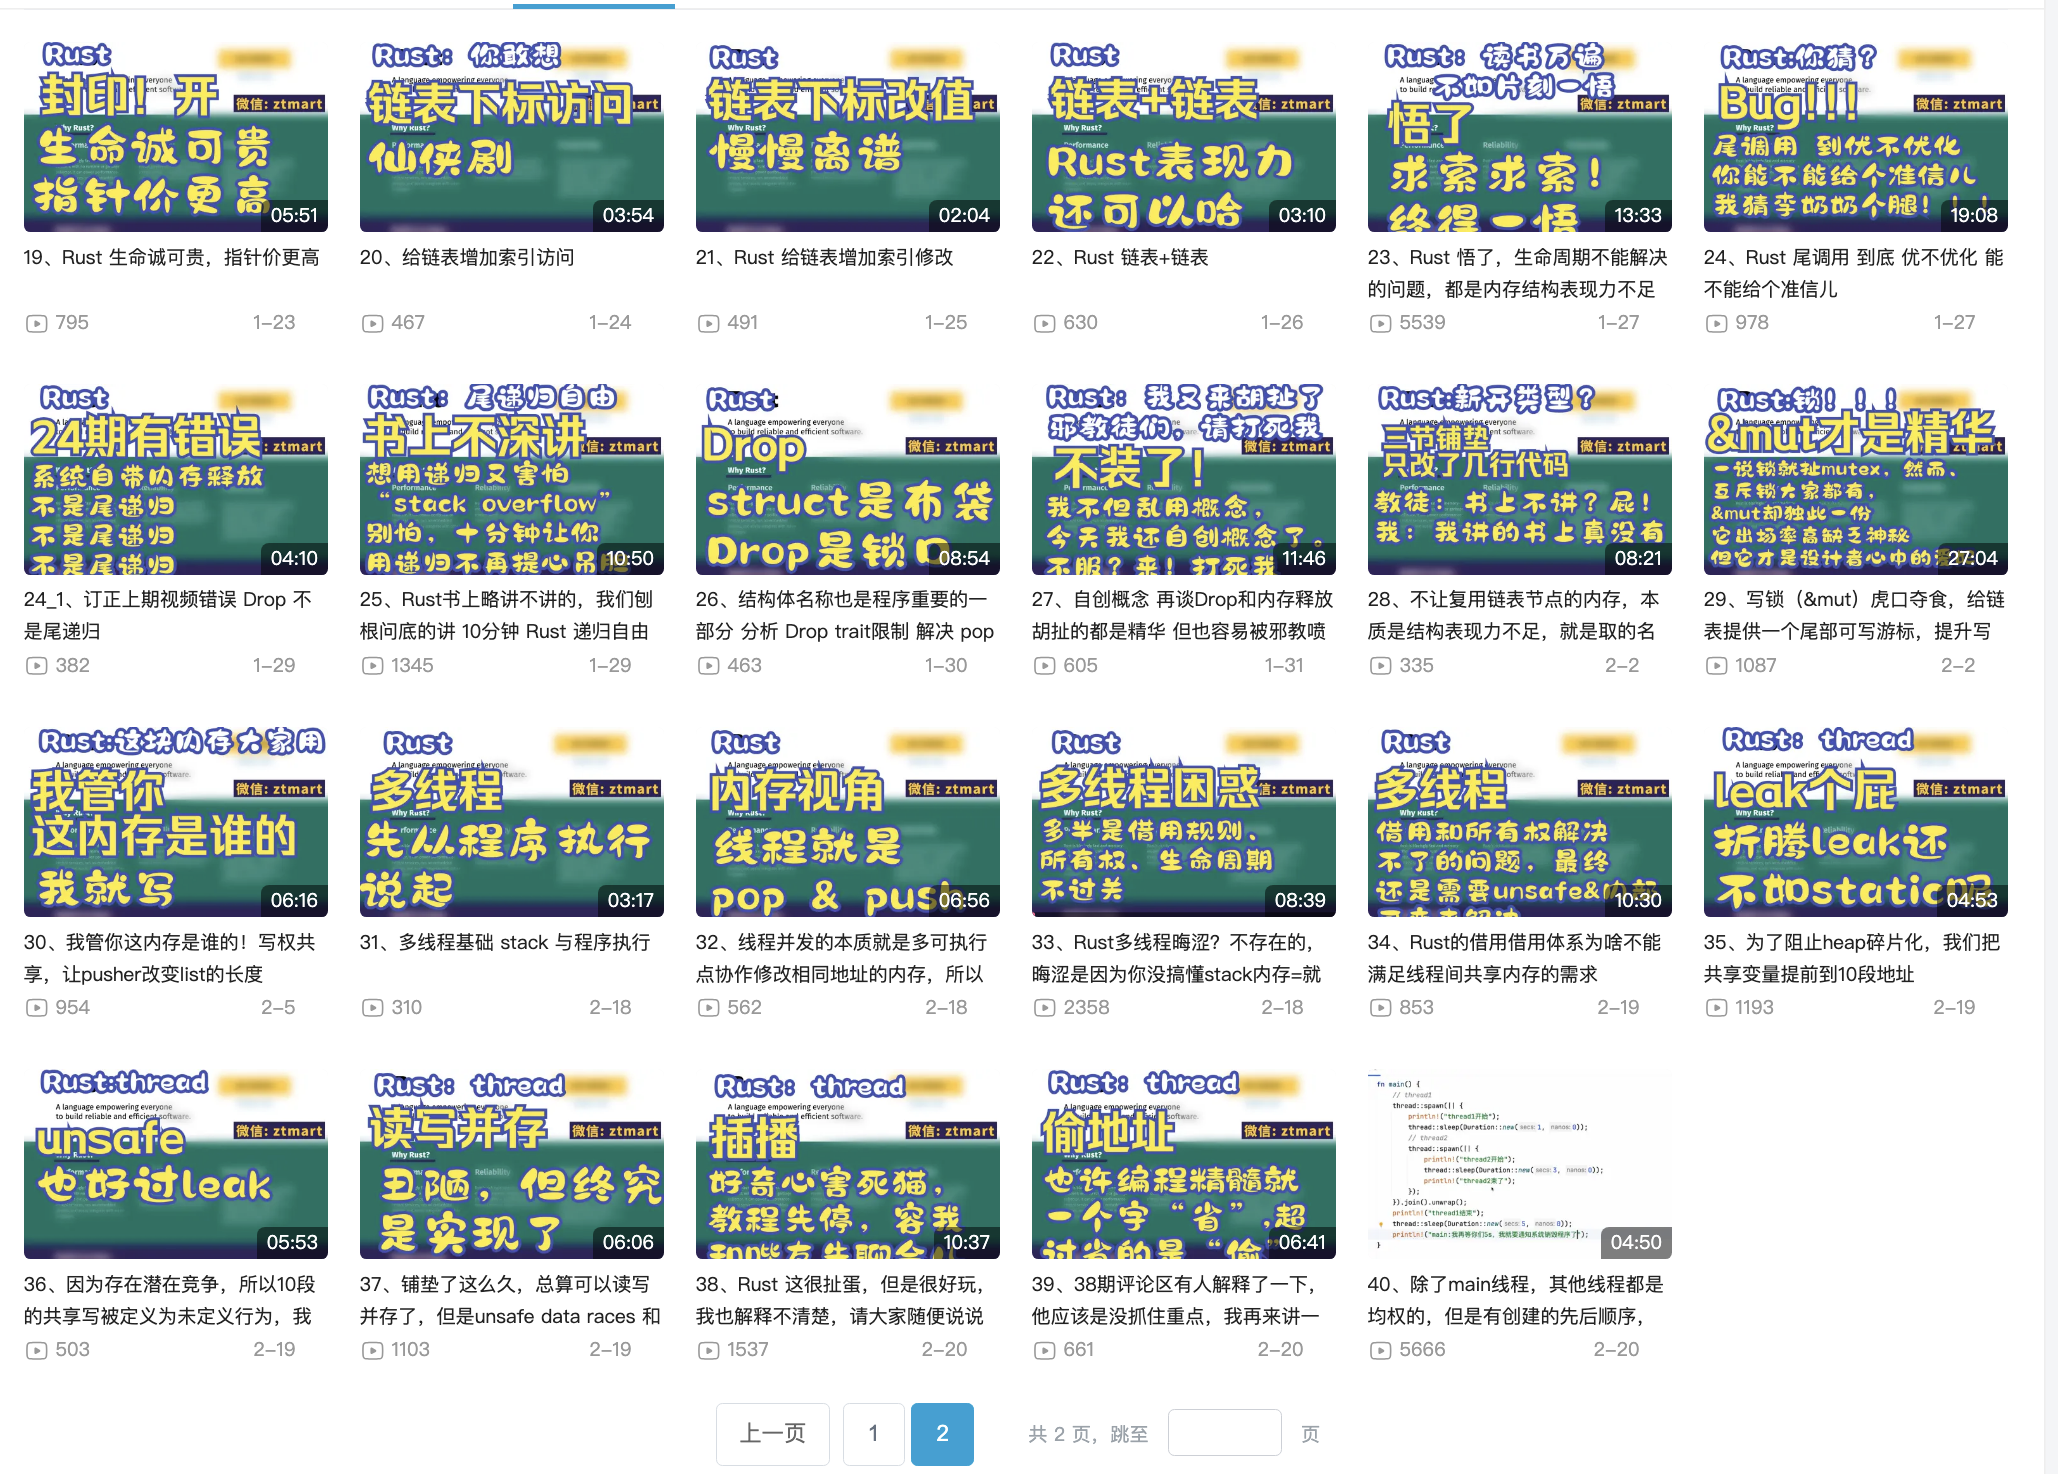Click play-count icon beside 1537 plays
Screen dimensions: 2058x1474
(x=708, y=1350)
